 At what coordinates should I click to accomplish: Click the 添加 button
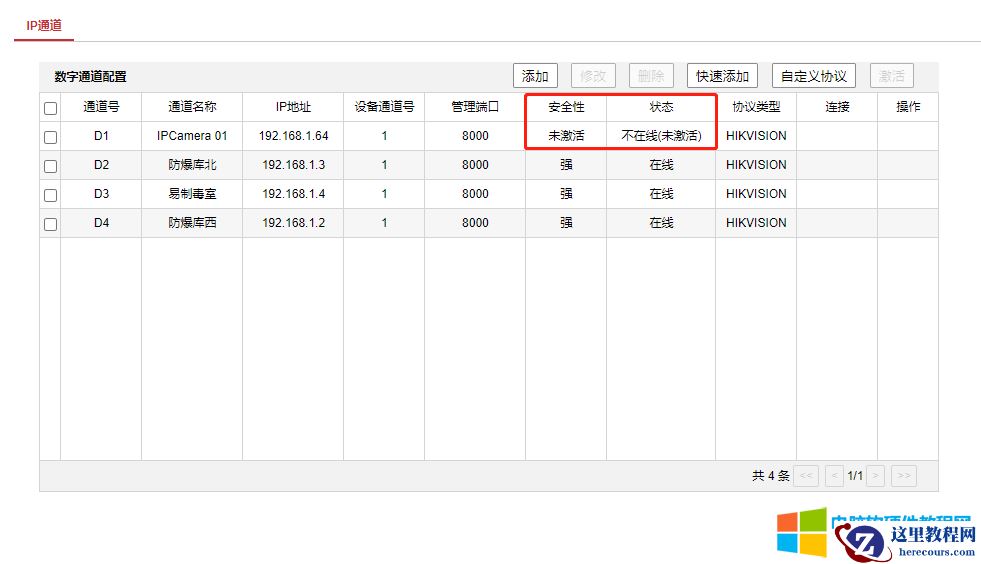(x=535, y=76)
